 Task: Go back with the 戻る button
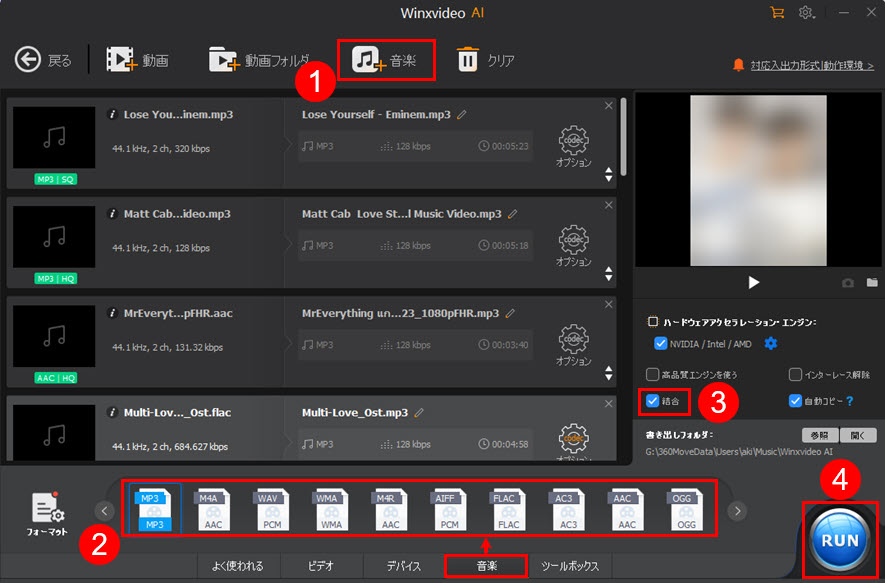pyautogui.click(x=43, y=60)
